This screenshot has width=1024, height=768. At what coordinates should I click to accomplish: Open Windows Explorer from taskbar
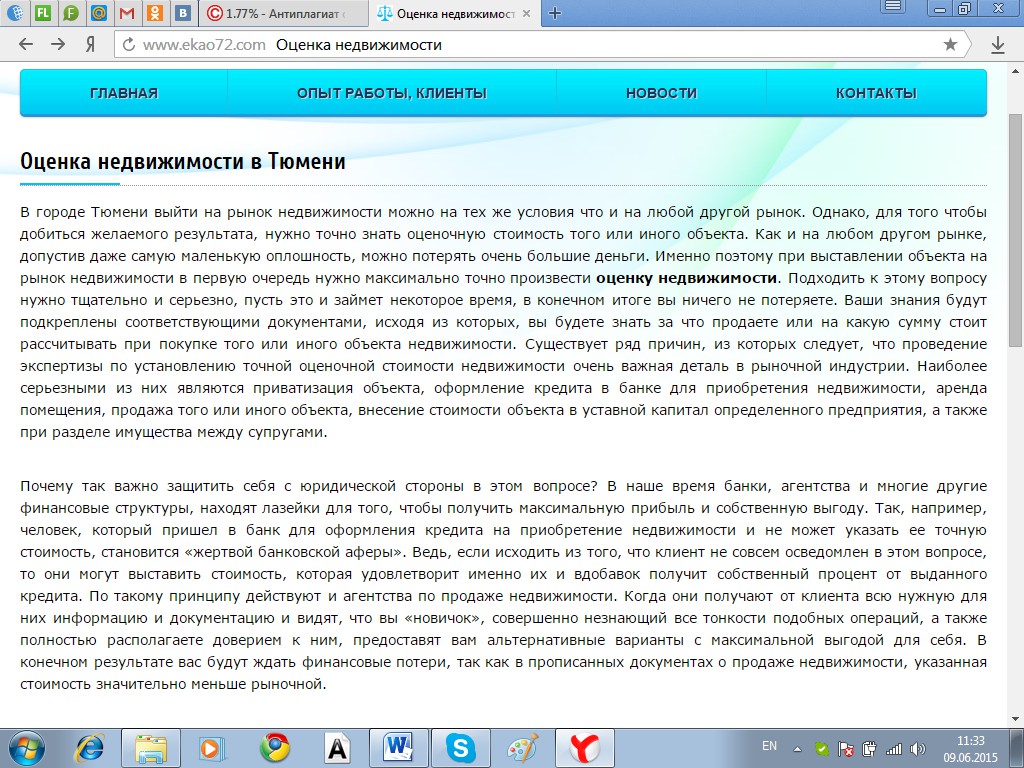151,748
